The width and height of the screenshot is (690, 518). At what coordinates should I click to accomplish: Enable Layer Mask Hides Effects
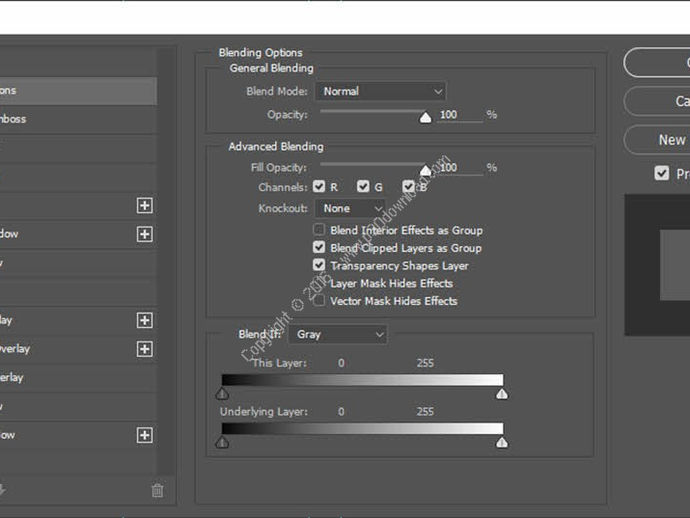319,283
